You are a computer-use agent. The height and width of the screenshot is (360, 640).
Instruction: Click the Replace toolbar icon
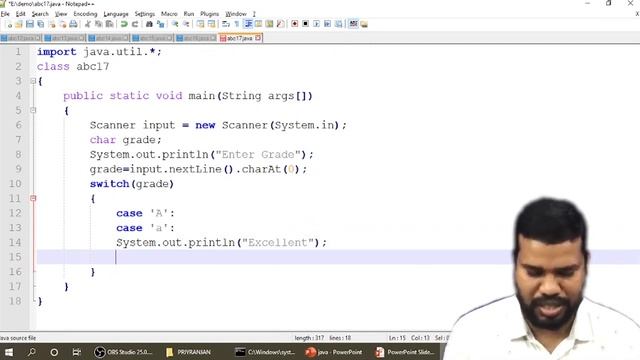[x=160, y=24]
